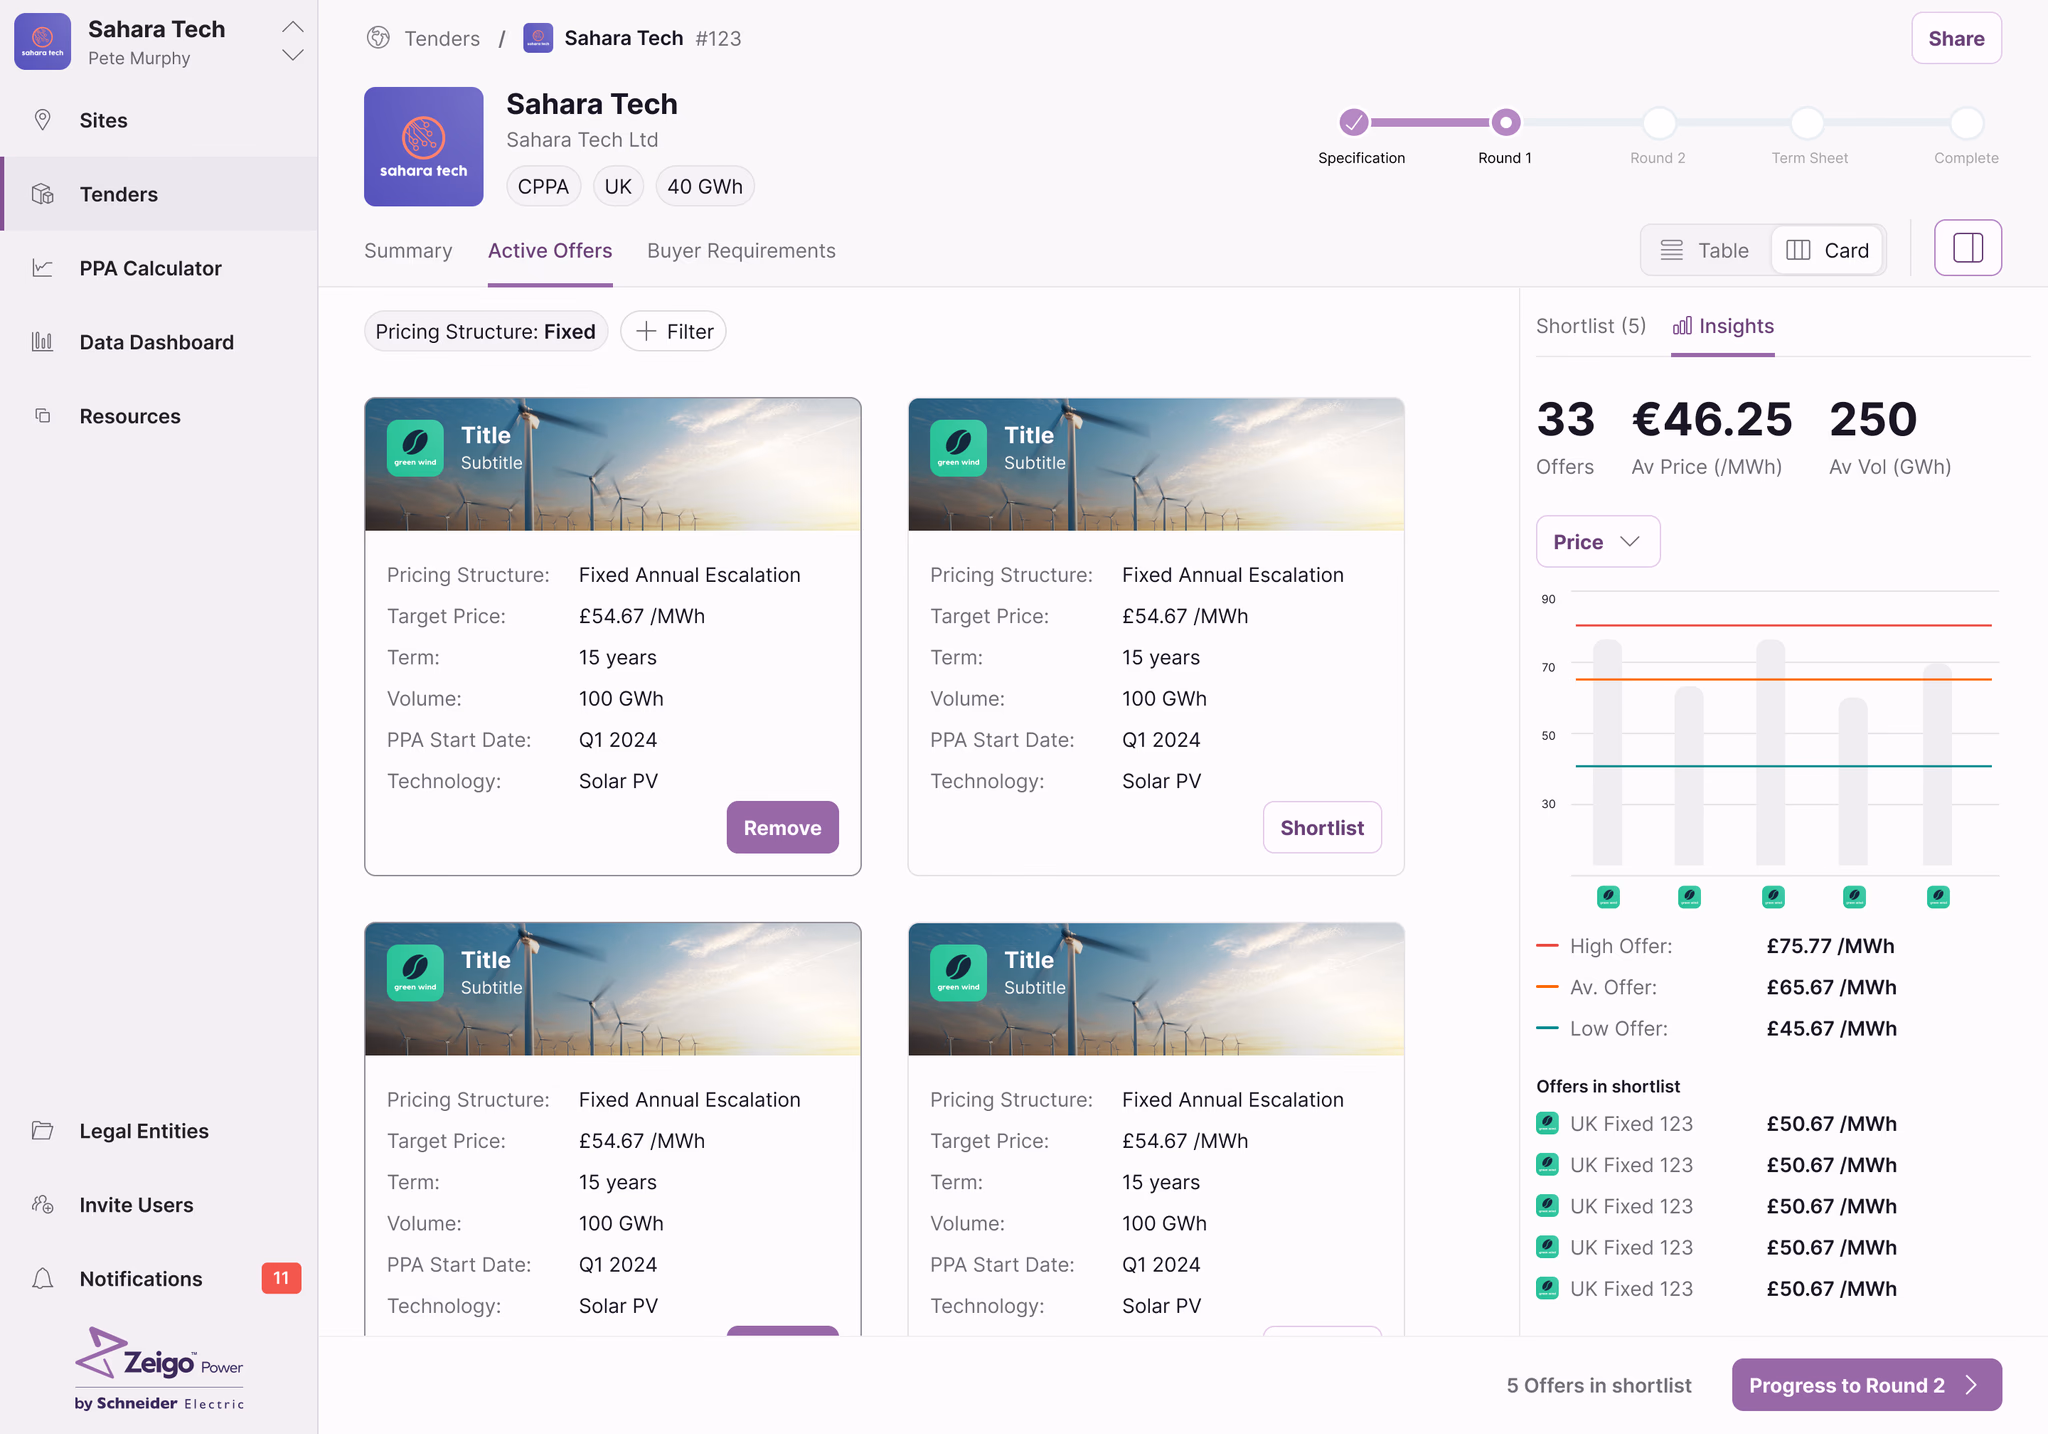Click the first UK Fixed 123 shortlist entry
This screenshot has height=1434, width=2048.
click(x=1716, y=1124)
